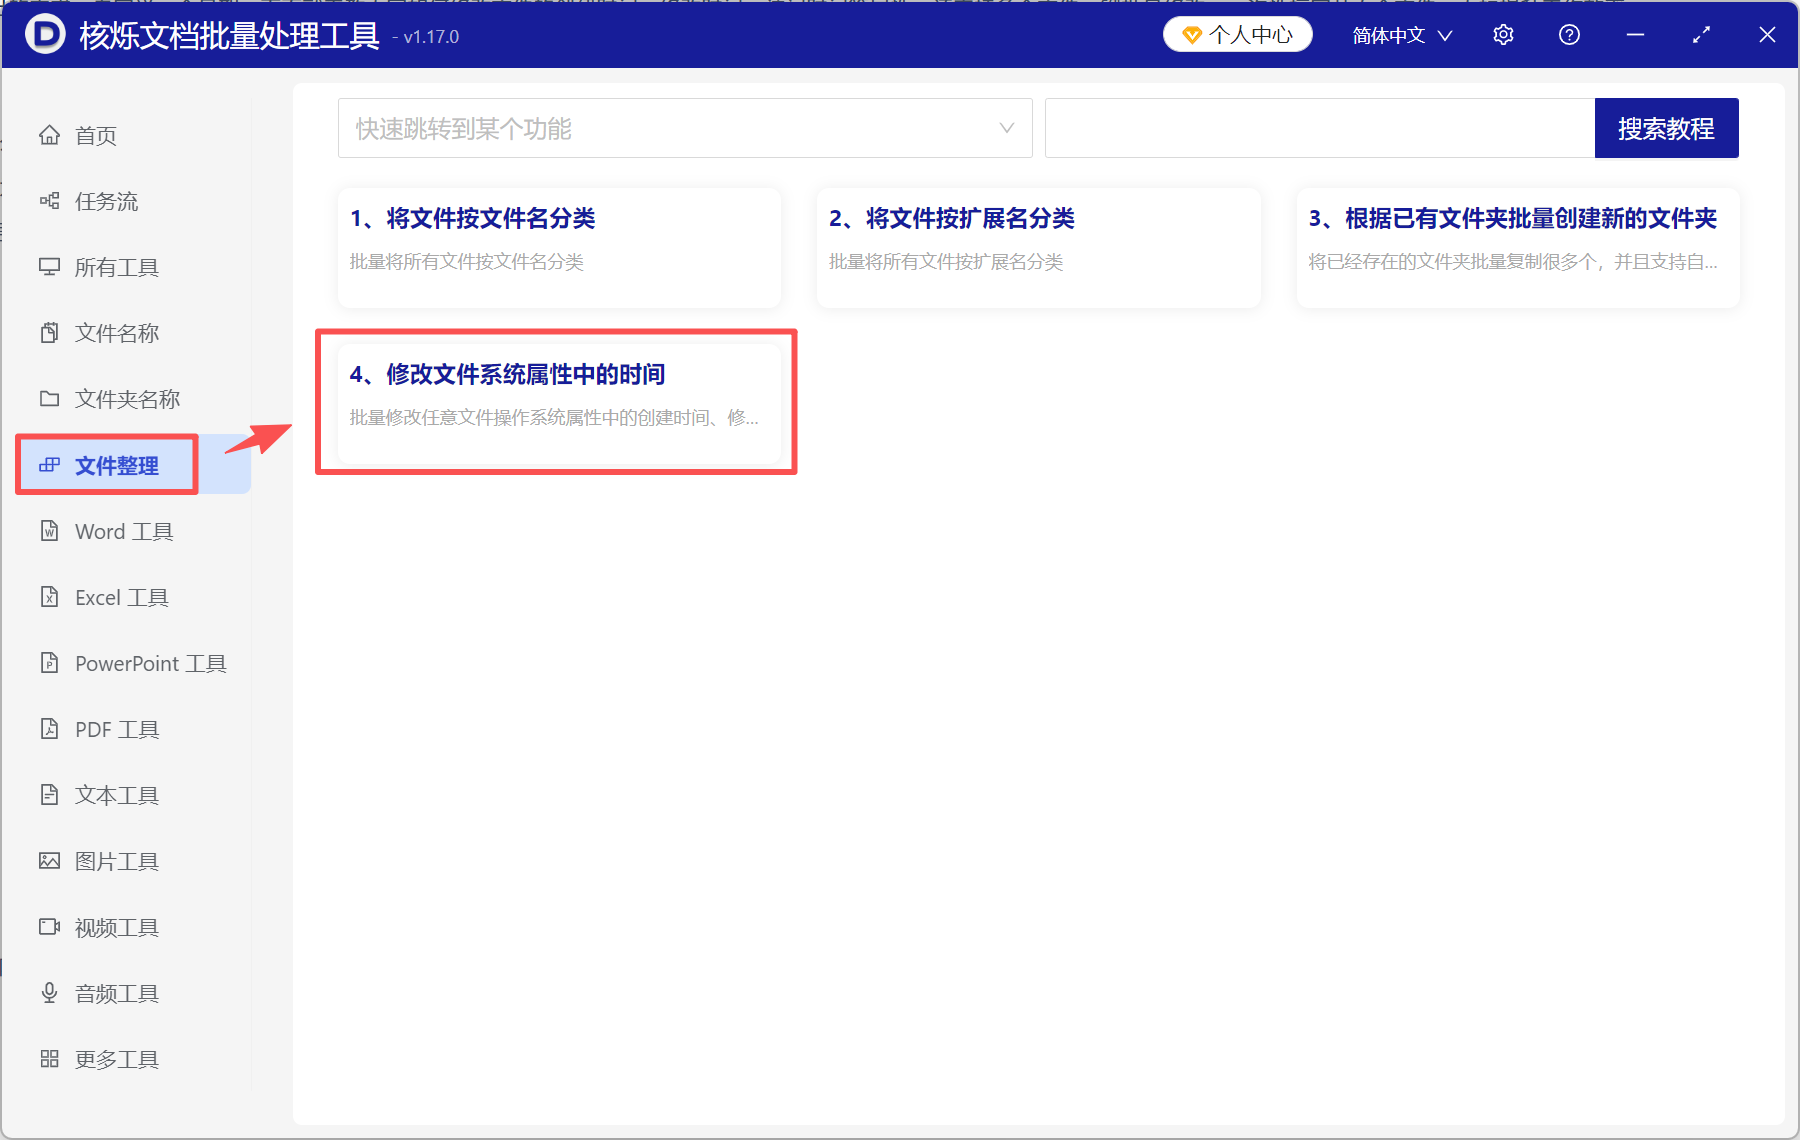Open the 简体中文 language dropdown
The width and height of the screenshot is (1800, 1140).
click(1400, 35)
